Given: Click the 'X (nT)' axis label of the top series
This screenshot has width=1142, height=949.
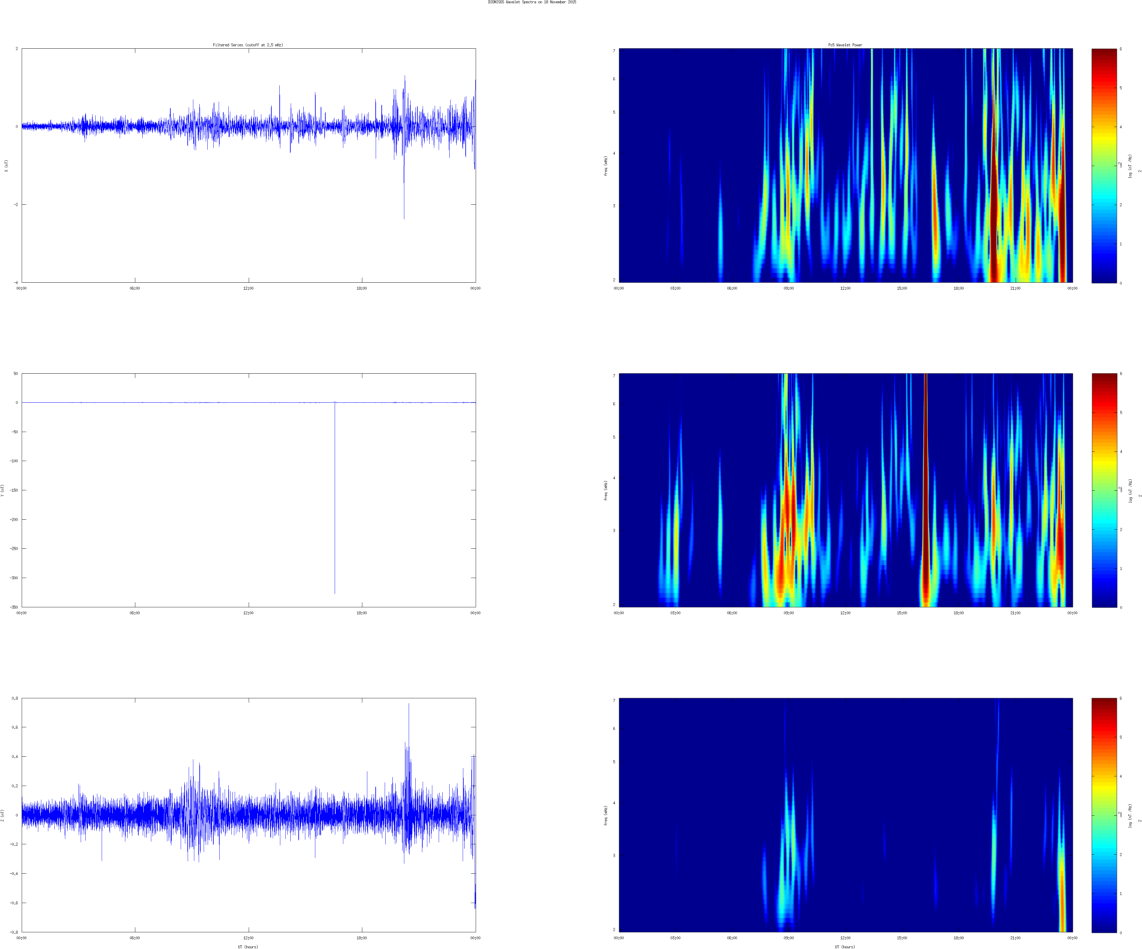Looking at the screenshot, I should point(7,165).
